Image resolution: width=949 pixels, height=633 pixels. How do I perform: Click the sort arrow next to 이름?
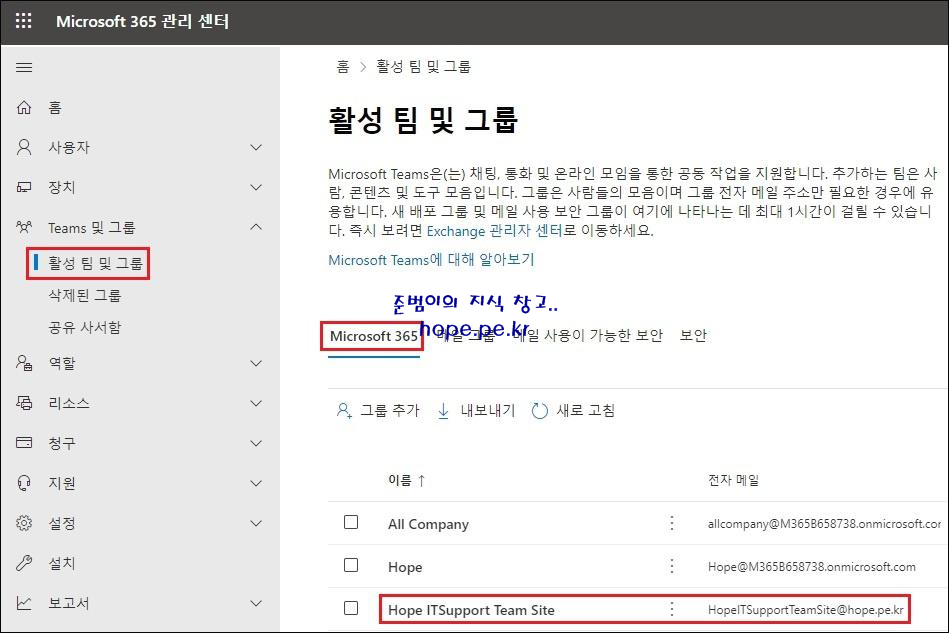(421, 480)
